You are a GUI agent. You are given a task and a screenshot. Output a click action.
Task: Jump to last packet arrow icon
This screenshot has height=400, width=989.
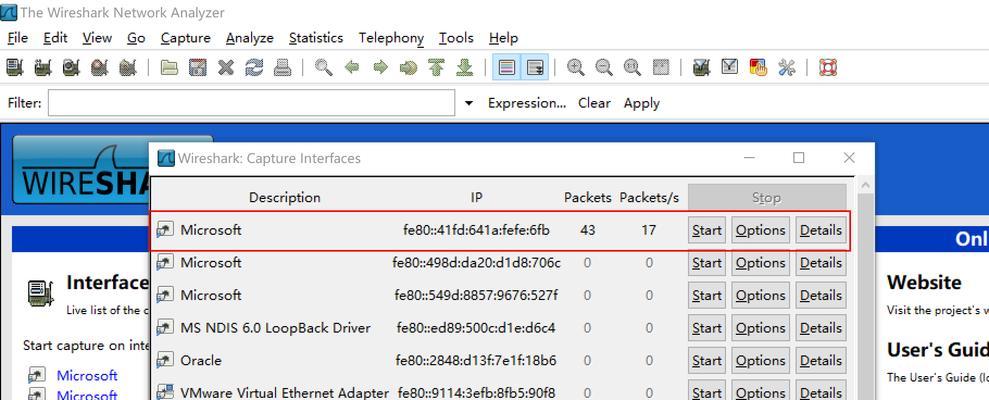(x=465, y=68)
